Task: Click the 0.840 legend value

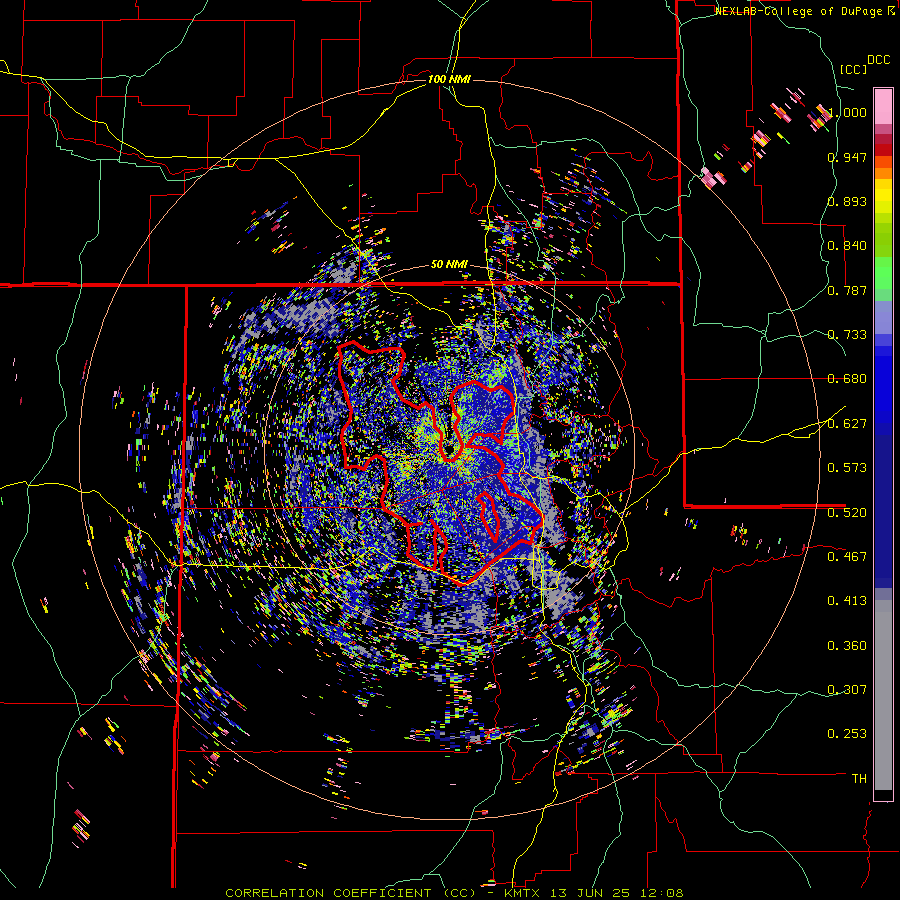Action: click(x=847, y=246)
